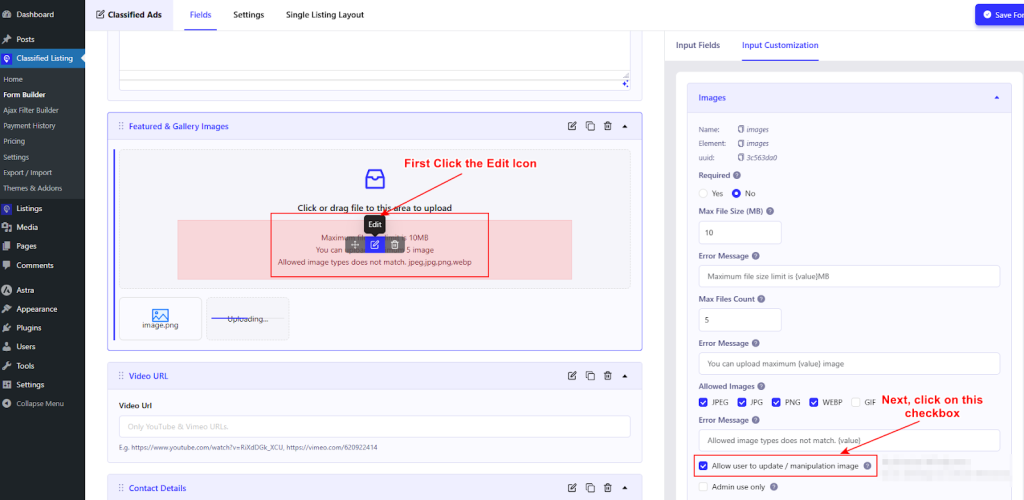
Task: Select Yes for Required
Action: coord(703,193)
